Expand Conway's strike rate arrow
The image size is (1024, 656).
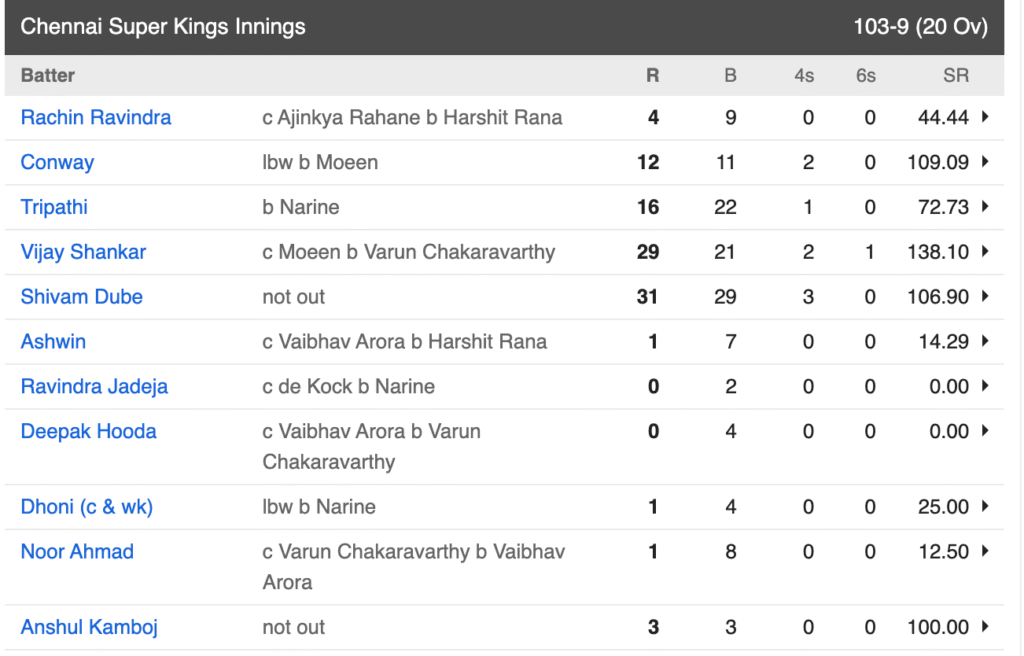(985, 161)
